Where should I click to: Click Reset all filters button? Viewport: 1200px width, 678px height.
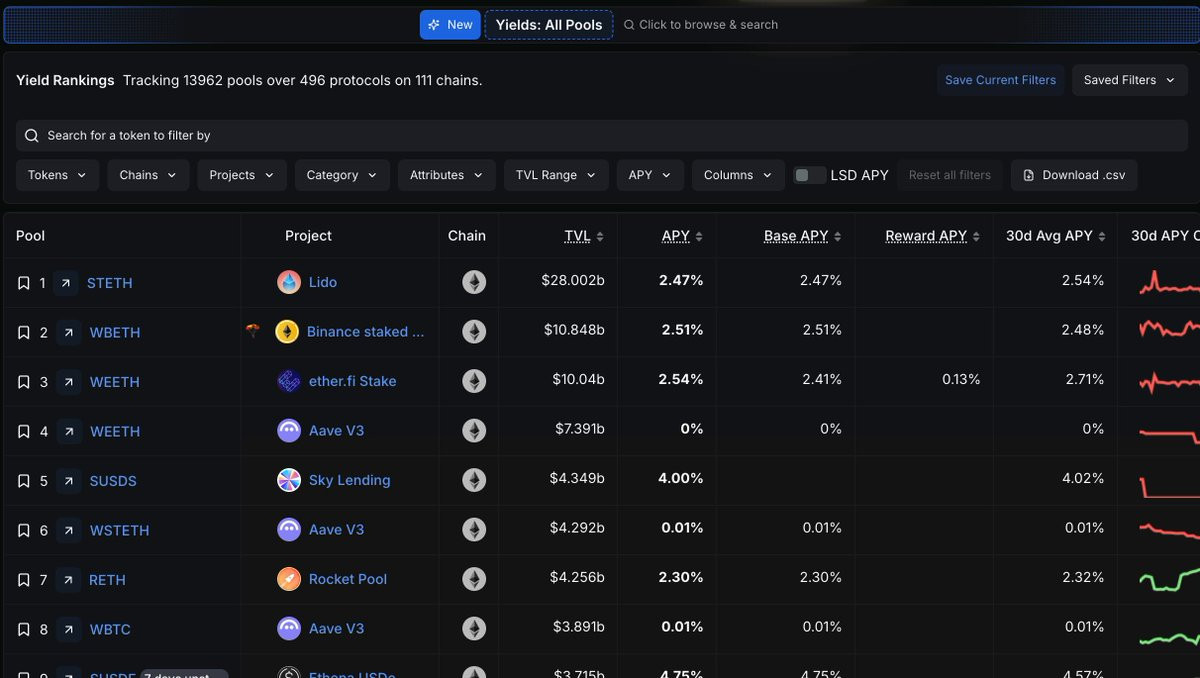[949, 175]
